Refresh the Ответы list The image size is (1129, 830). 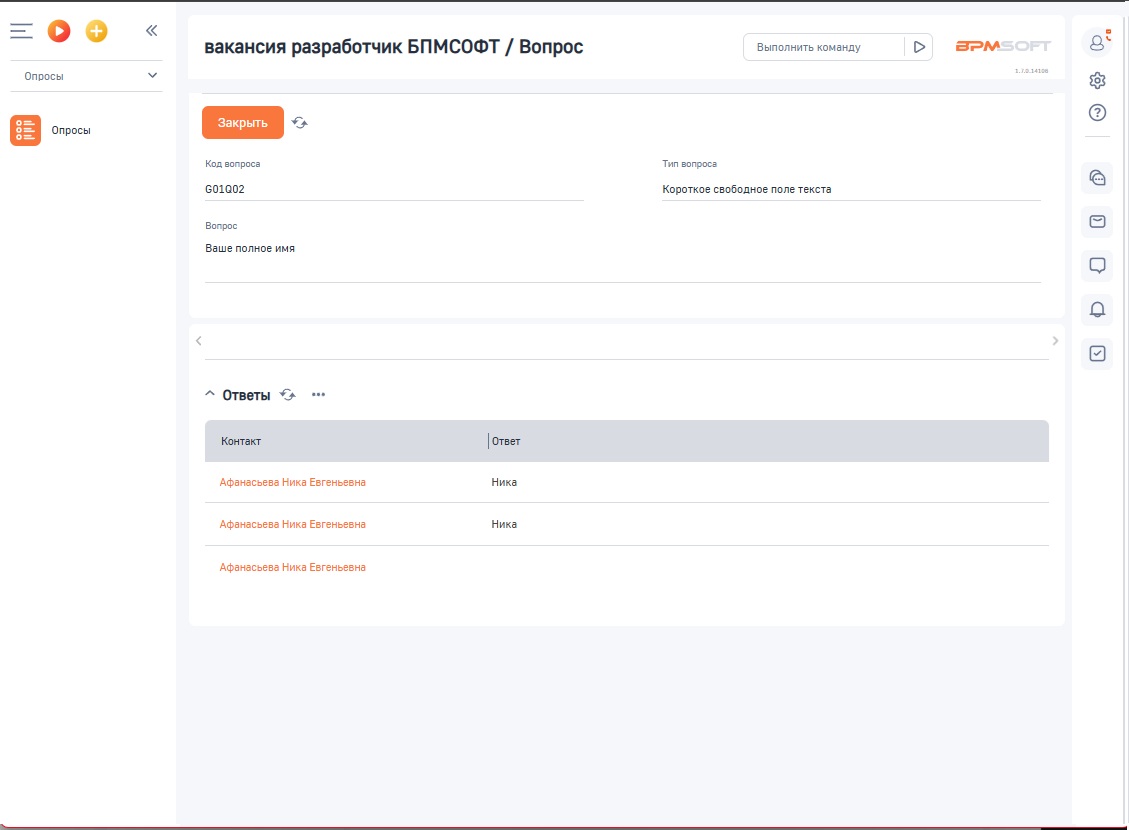[288, 395]
